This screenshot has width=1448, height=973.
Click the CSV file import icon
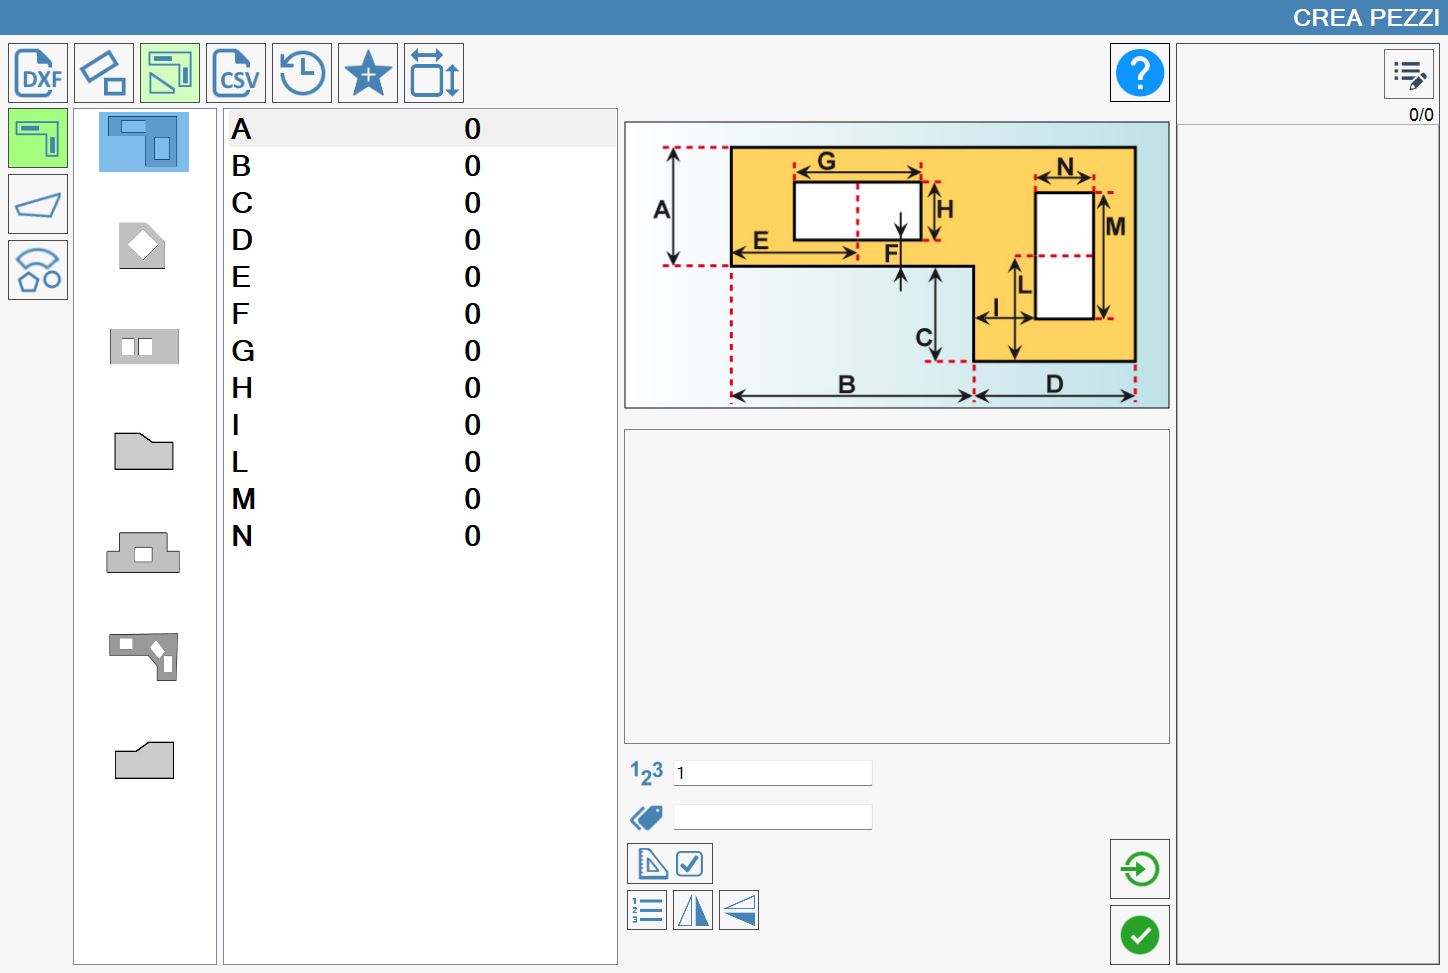236,73
